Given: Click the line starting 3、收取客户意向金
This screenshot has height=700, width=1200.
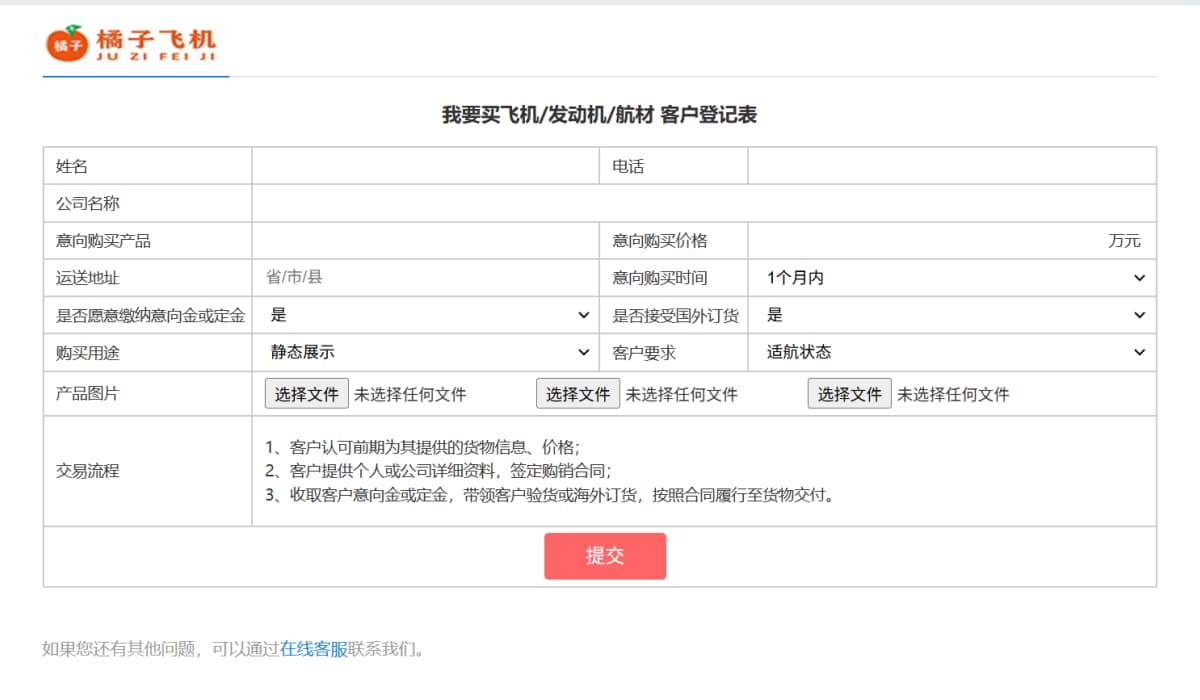Looking at the screenshot, I should click(550, 495).
